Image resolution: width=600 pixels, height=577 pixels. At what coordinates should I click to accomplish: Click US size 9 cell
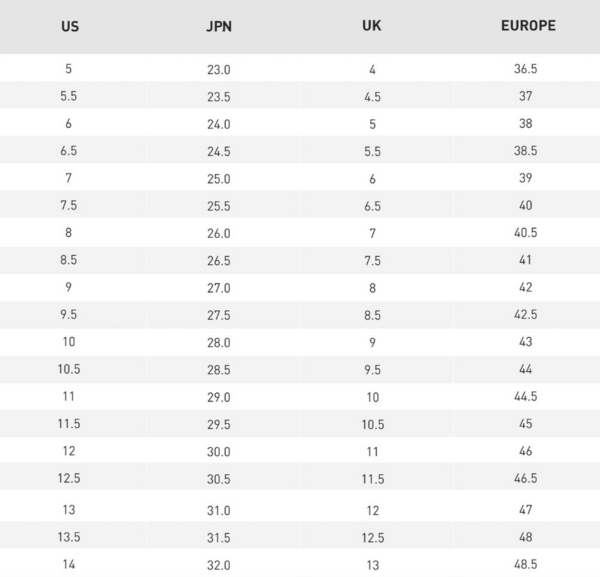[x=69, y=287]
